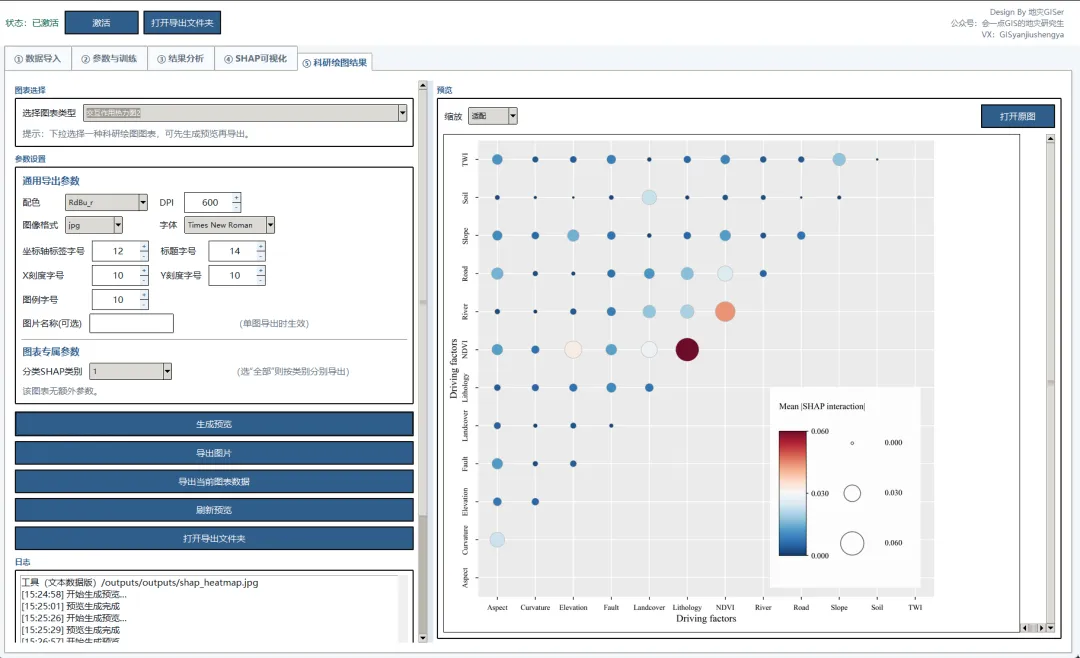Increase the 图例字号 value
1080x658 pixels.
click(x=144, y=295)
